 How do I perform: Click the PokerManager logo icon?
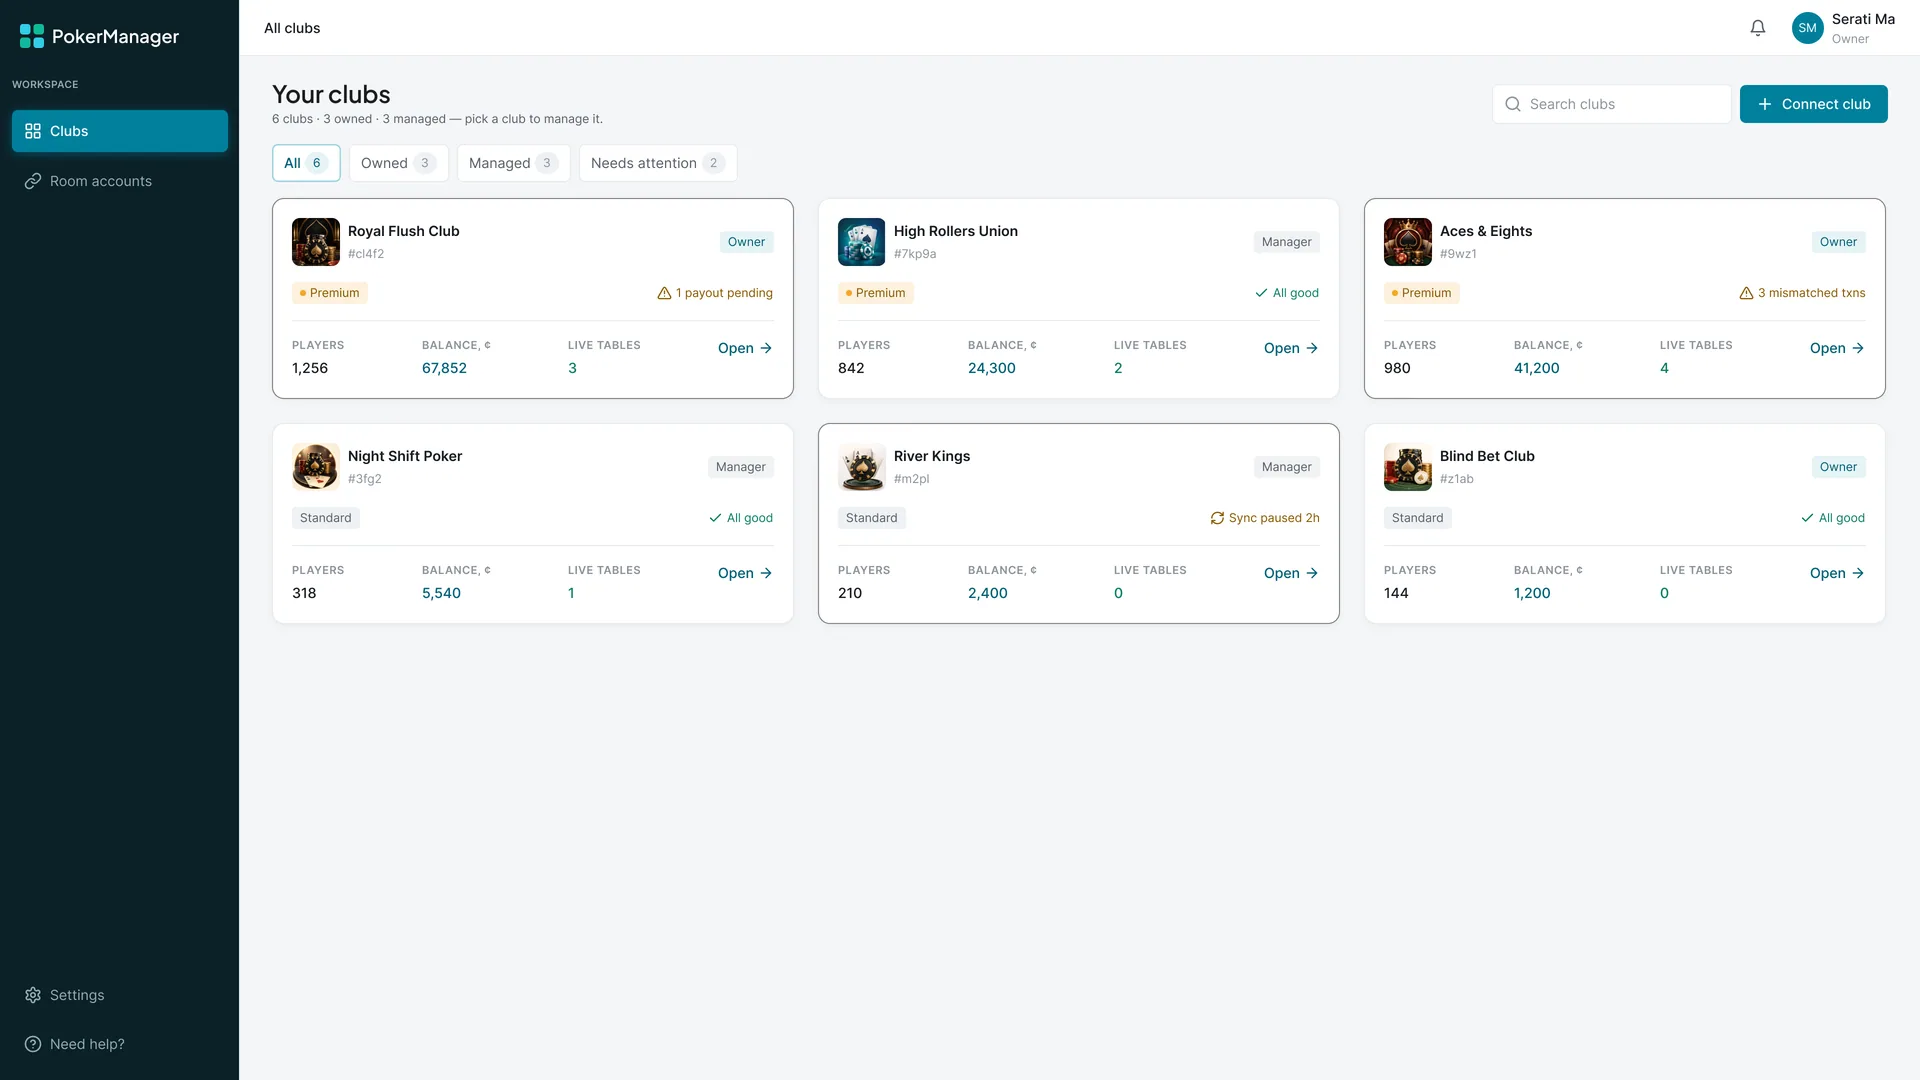tap(32, 36)
